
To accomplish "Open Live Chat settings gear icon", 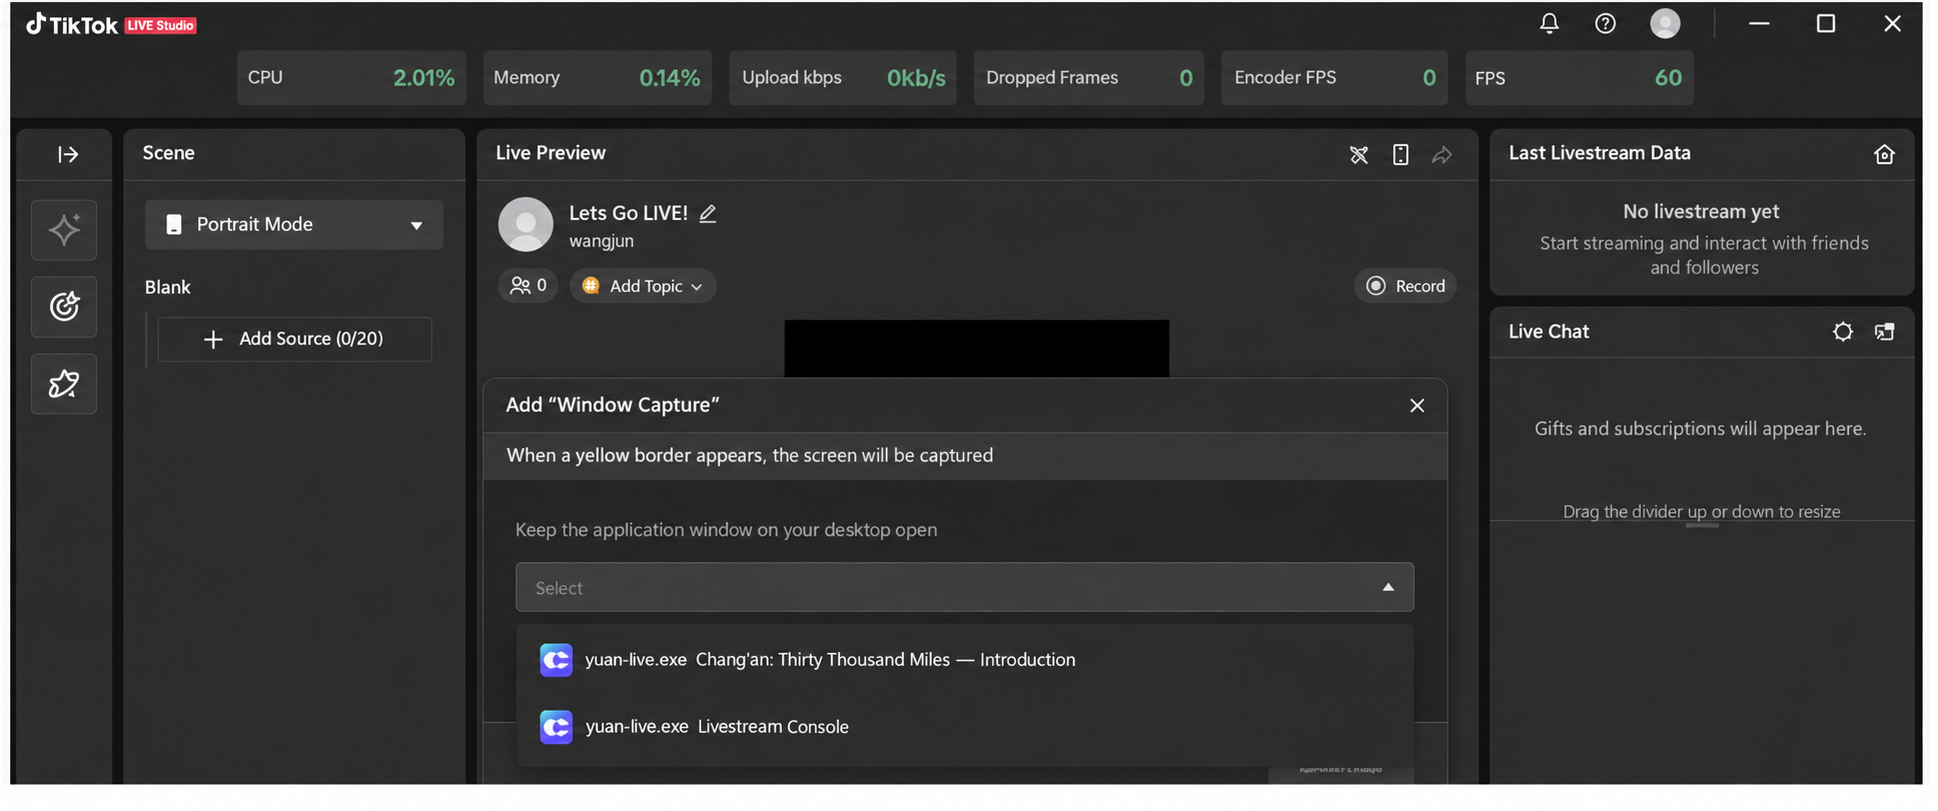I will coord(1843,332).
